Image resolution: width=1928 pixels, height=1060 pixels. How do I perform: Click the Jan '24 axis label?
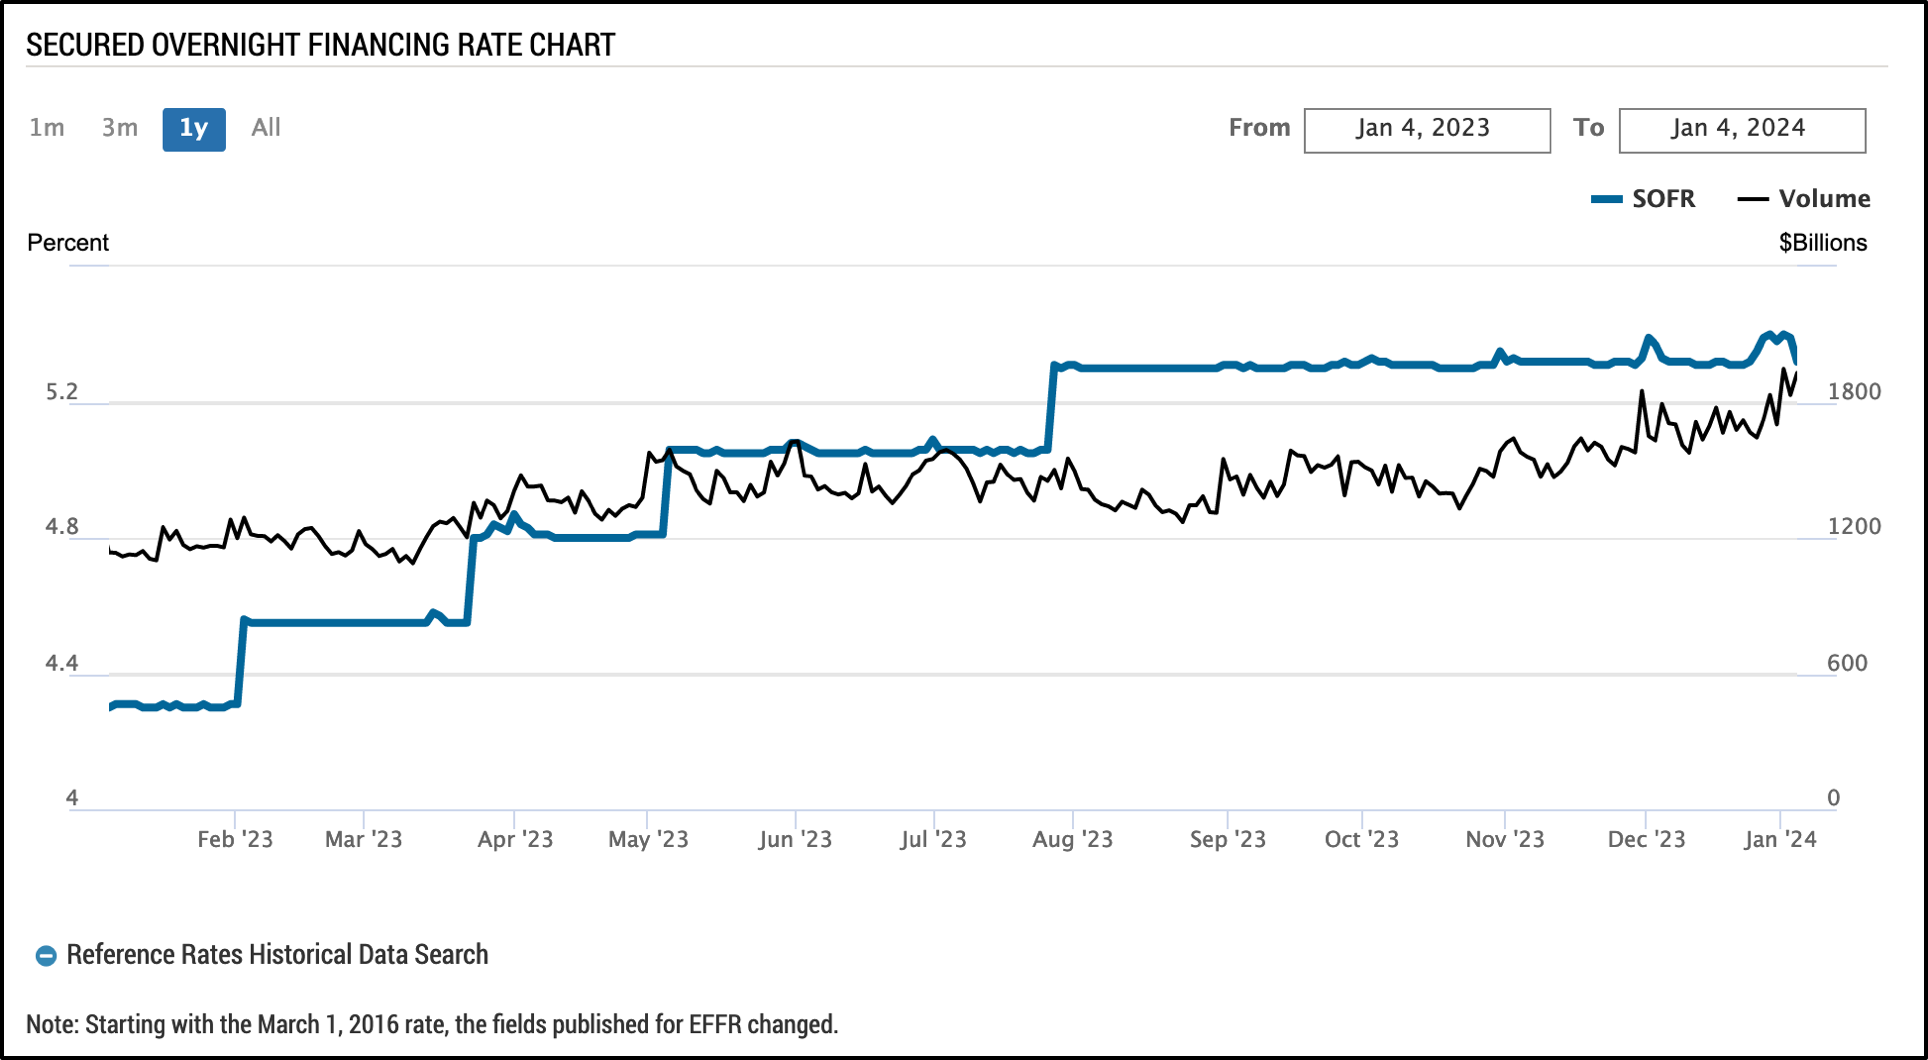pos(1780,839)
